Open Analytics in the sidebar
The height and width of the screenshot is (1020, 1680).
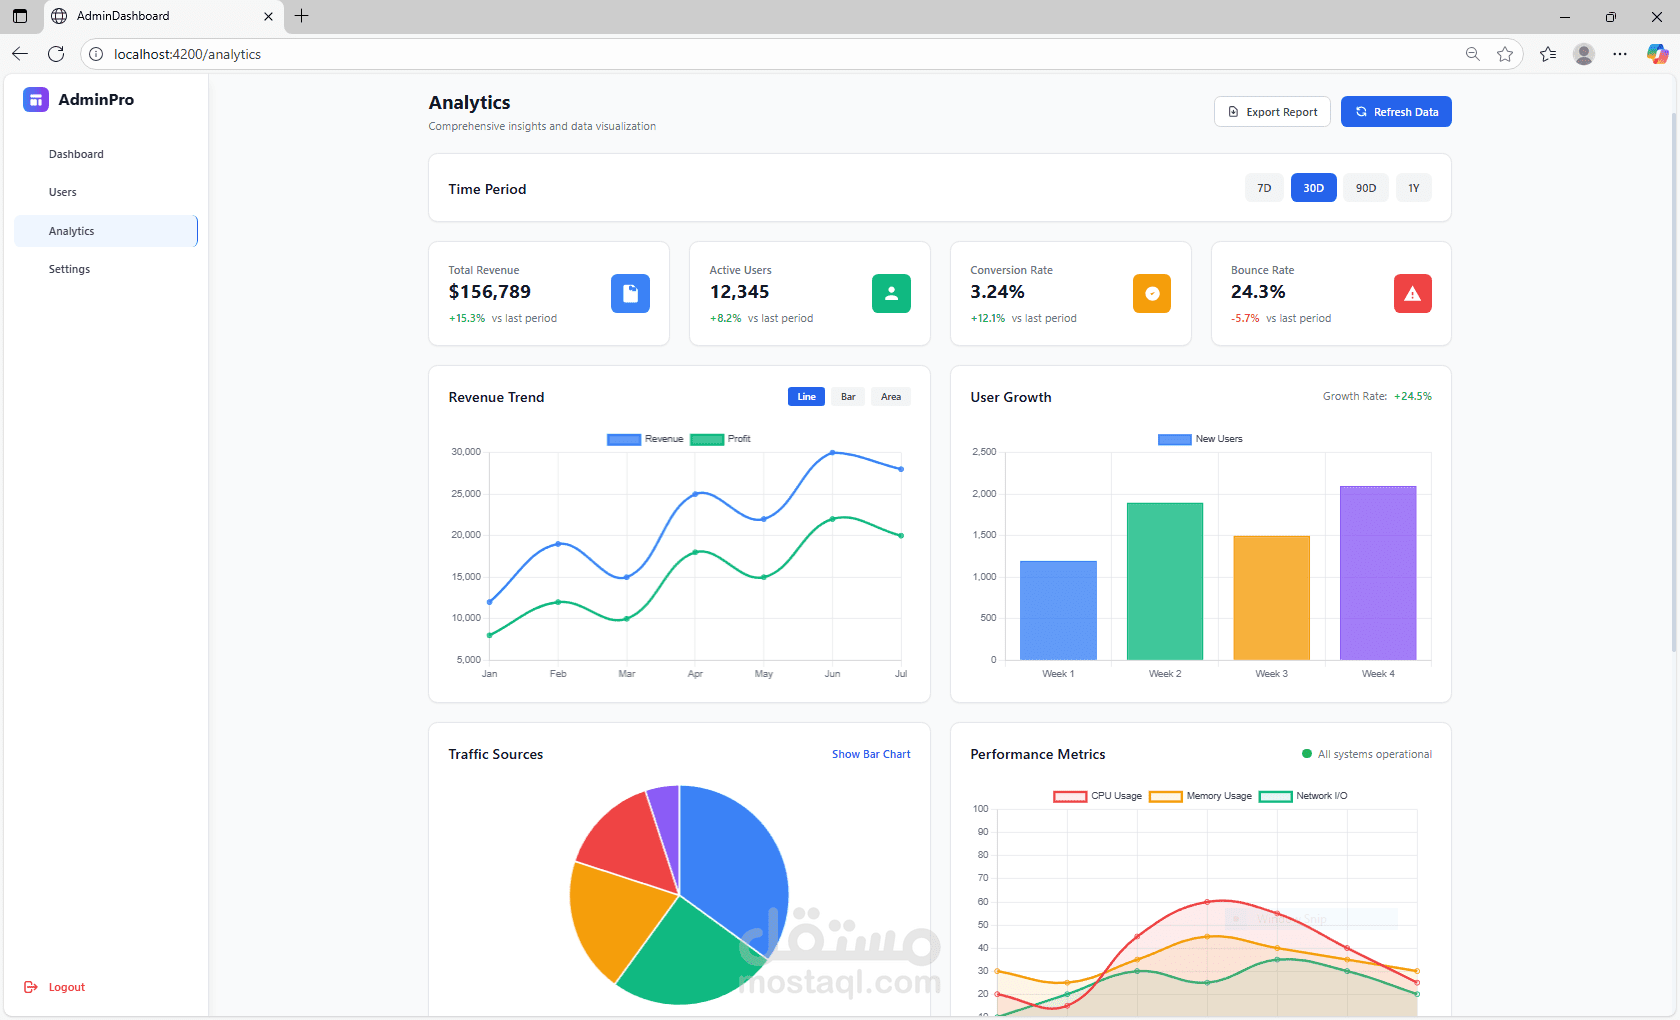[106, 231]
